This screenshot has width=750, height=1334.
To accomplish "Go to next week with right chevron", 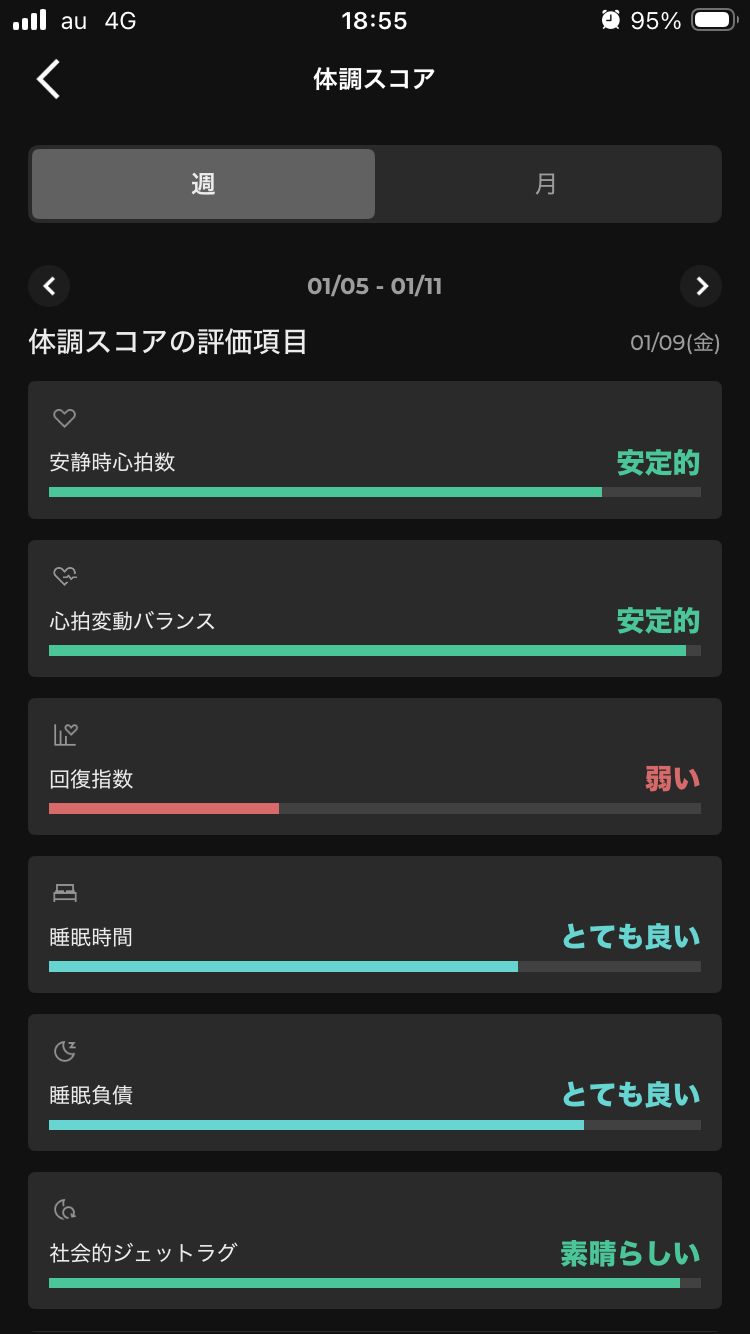I will [701, 286].
